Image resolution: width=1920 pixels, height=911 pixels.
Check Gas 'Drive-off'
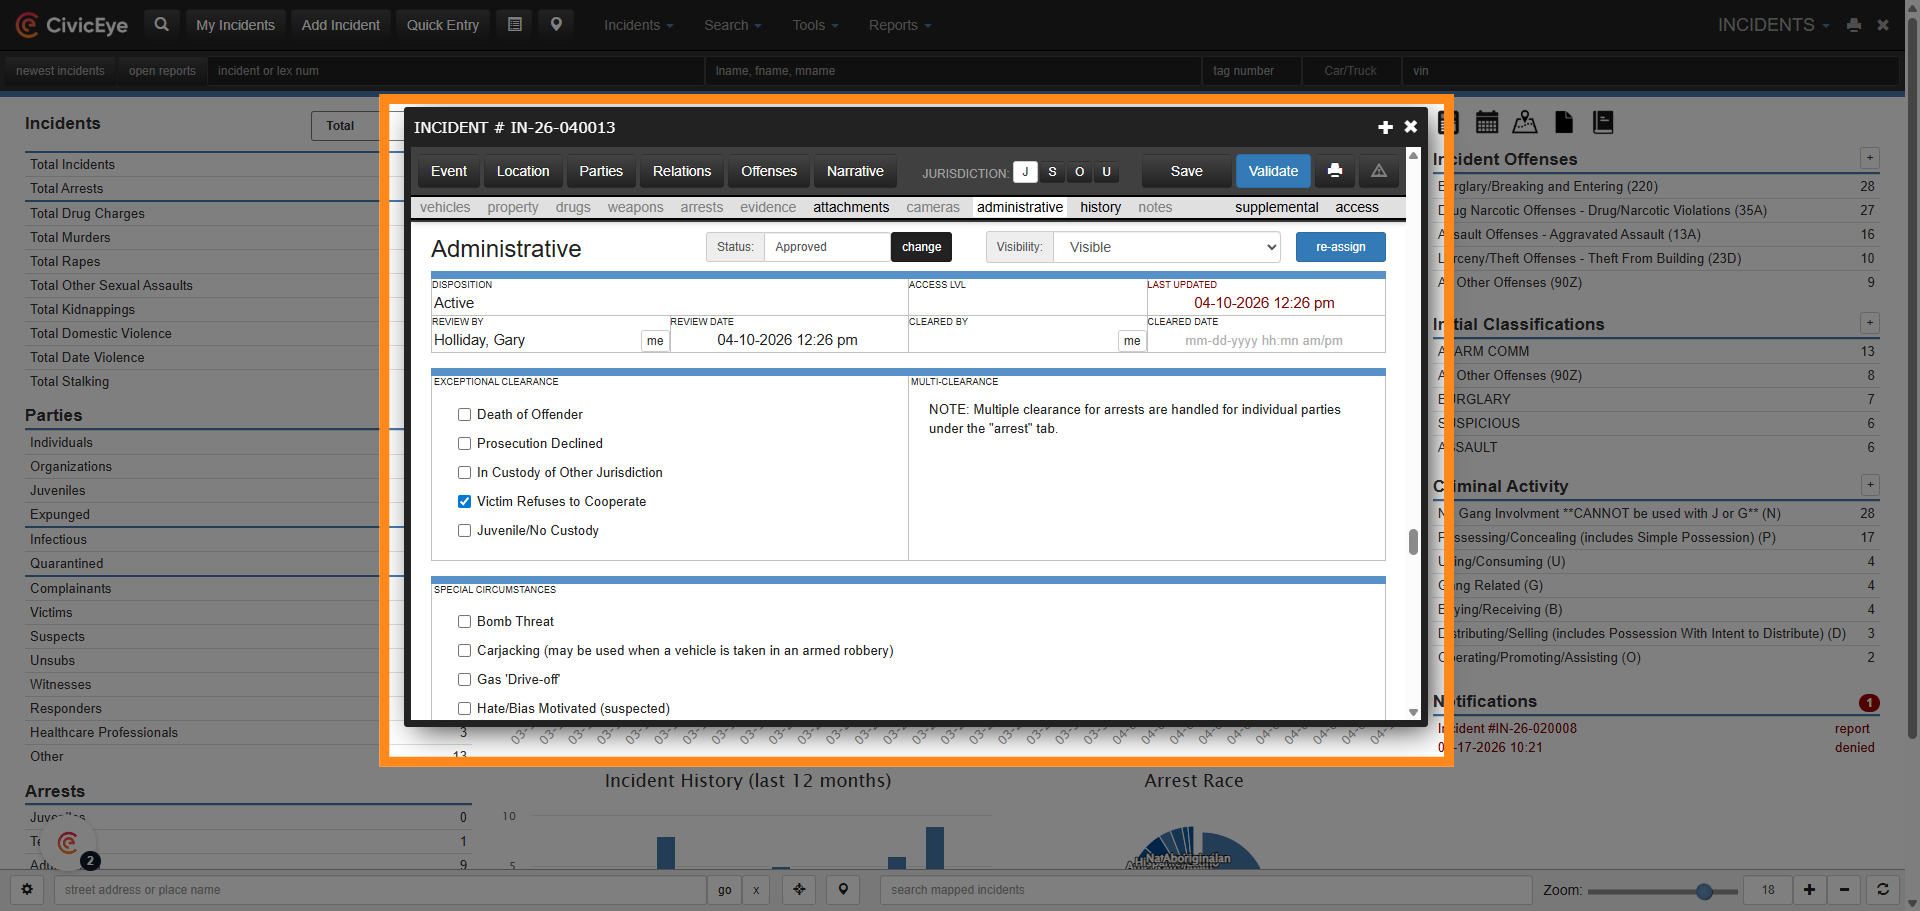pyautogui.click(x=464, y=679)
